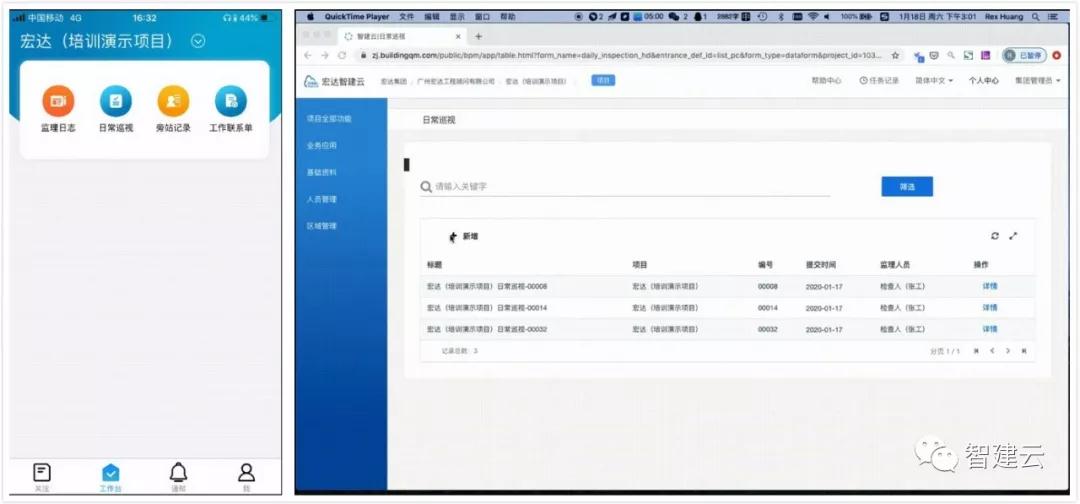
Task: Click the 新增 add button
Action: click(x=464, y=237)
